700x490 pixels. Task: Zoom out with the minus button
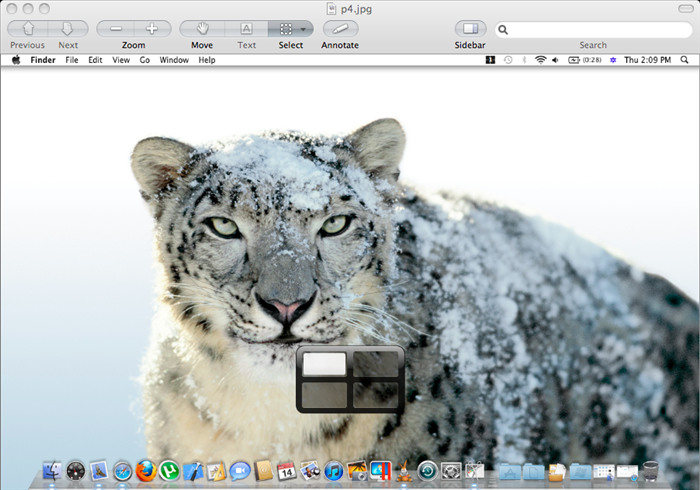coord(116,29)
